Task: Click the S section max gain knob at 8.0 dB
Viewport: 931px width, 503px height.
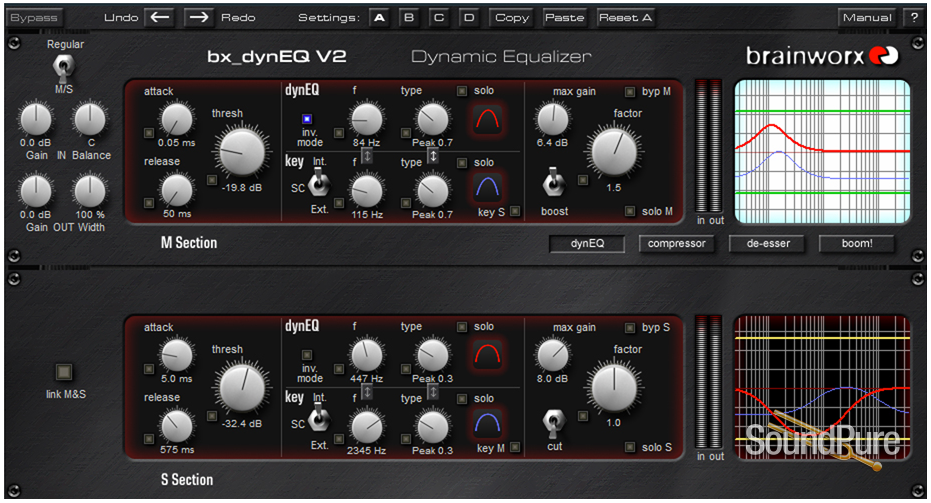Action: point(552,355)
